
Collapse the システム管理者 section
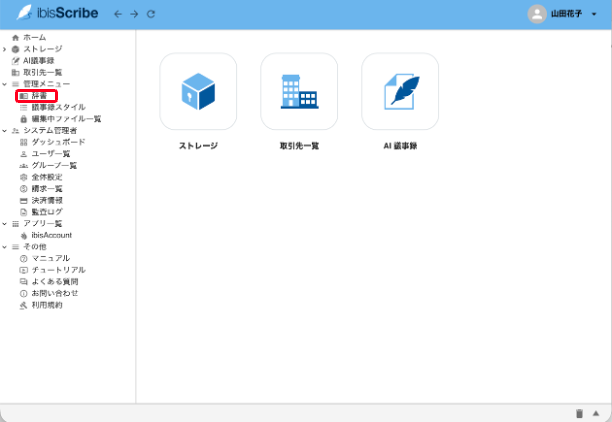click(5, 131)
